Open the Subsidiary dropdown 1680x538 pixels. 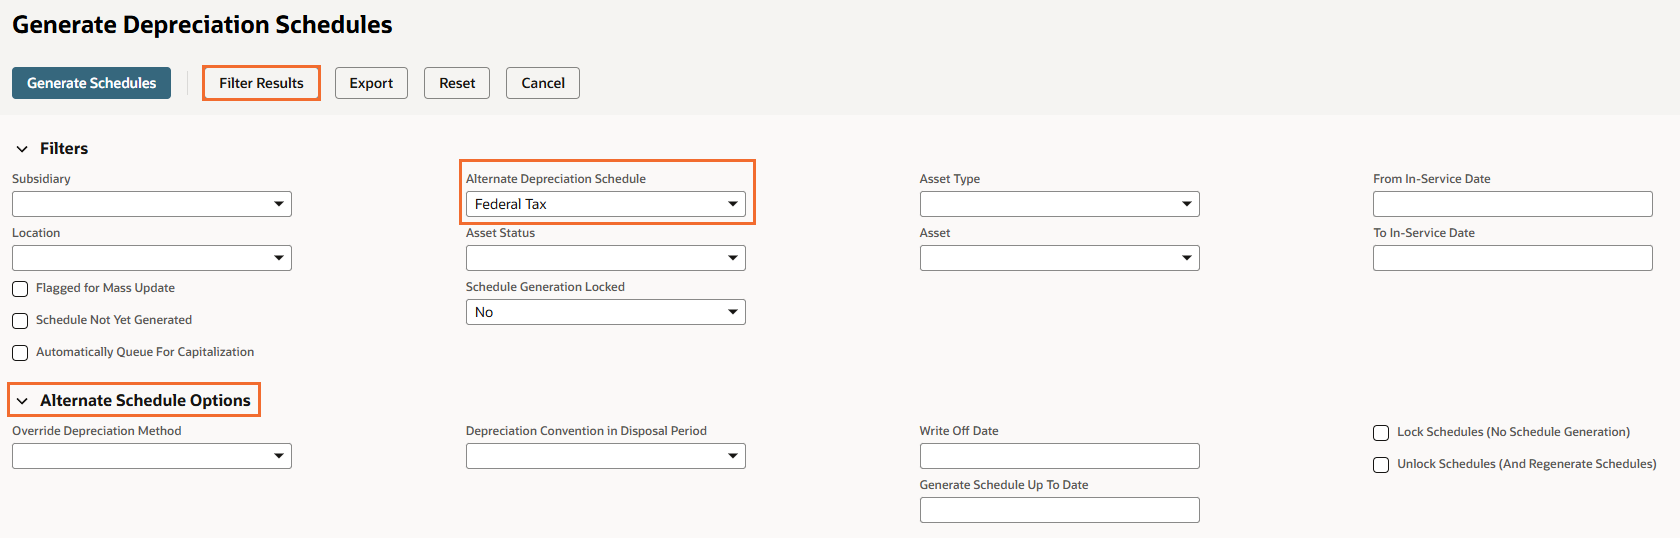pos(152,204)
